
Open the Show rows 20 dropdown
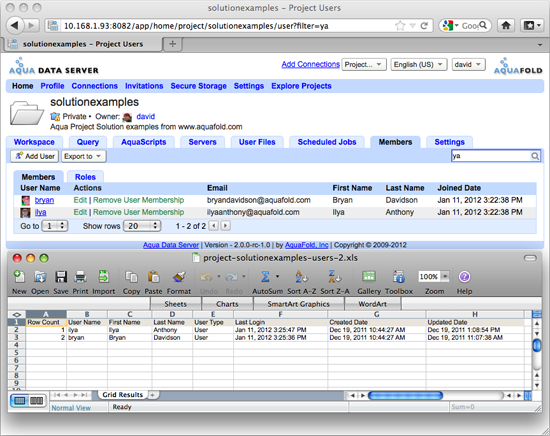(x=142, y=226)
